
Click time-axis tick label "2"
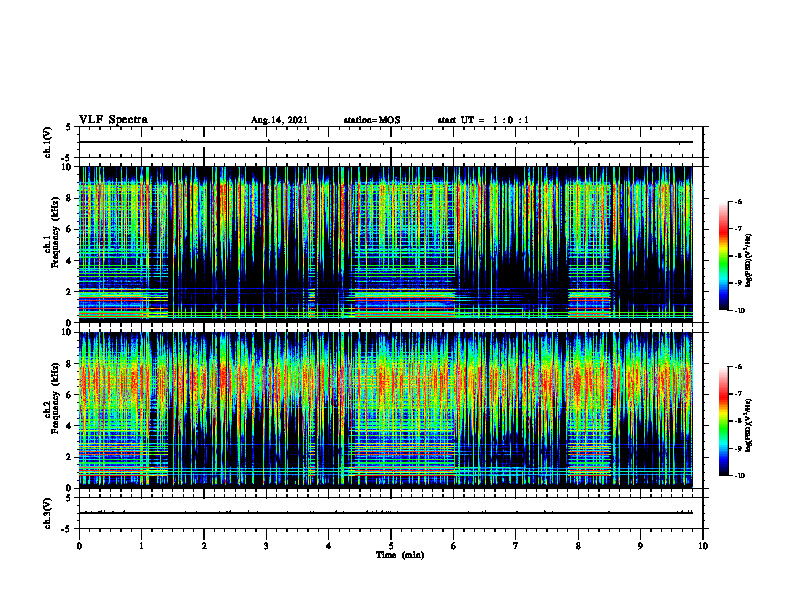[204, 546]
